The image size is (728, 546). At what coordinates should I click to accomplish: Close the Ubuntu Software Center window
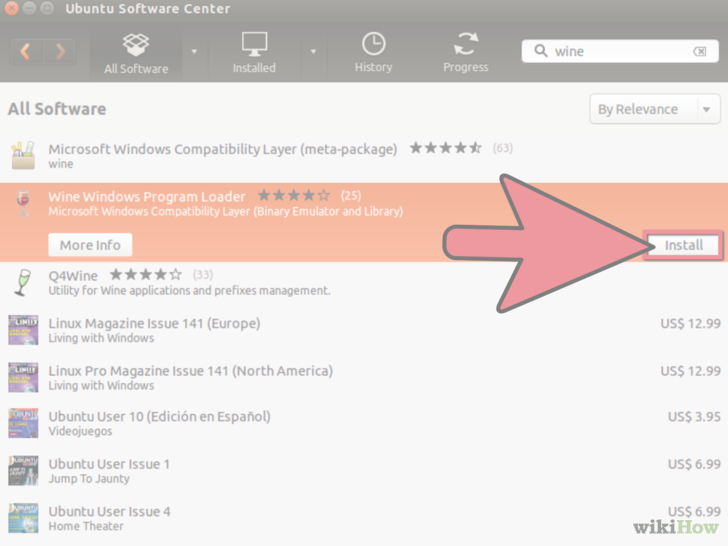(x=11, y=8)
